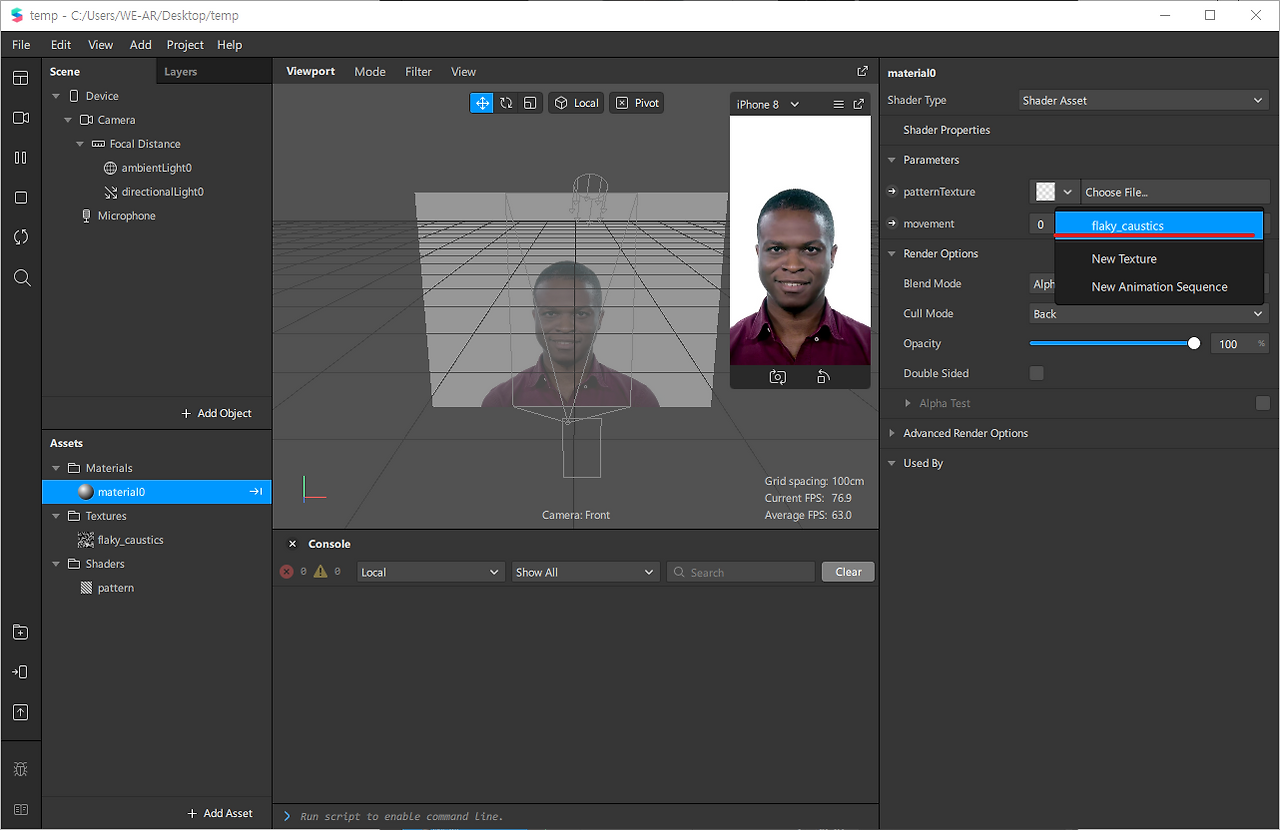Pause the preview with the pause icon
The image size is (1280, 830).
pyautogui.click(x=21, y=158)
